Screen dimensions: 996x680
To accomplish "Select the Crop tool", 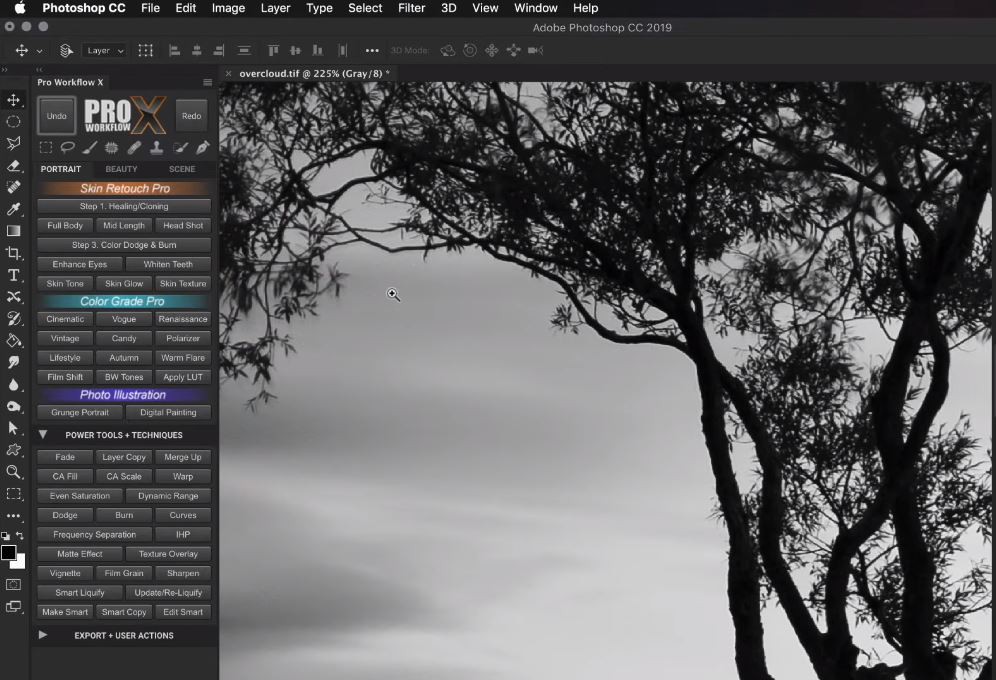I will [x=14, y=253].
